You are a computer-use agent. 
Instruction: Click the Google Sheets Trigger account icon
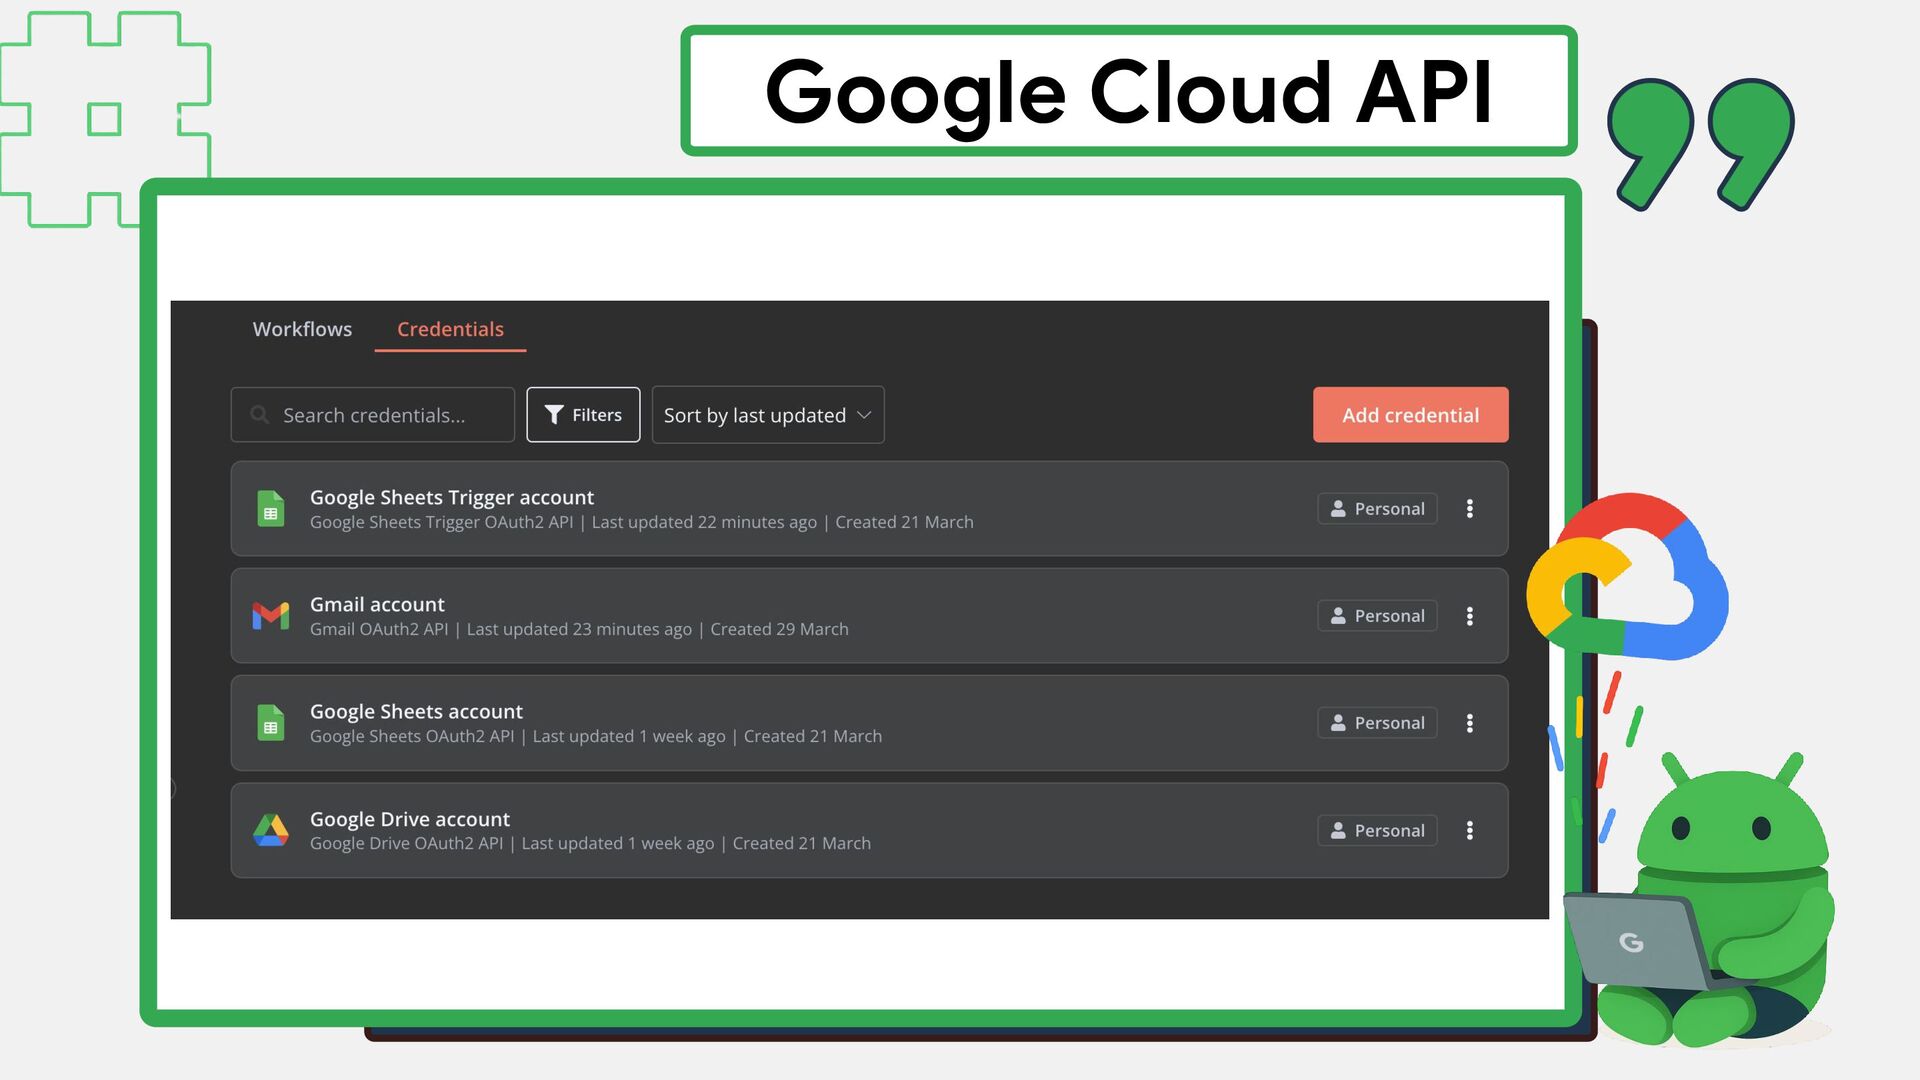[270, 509]
